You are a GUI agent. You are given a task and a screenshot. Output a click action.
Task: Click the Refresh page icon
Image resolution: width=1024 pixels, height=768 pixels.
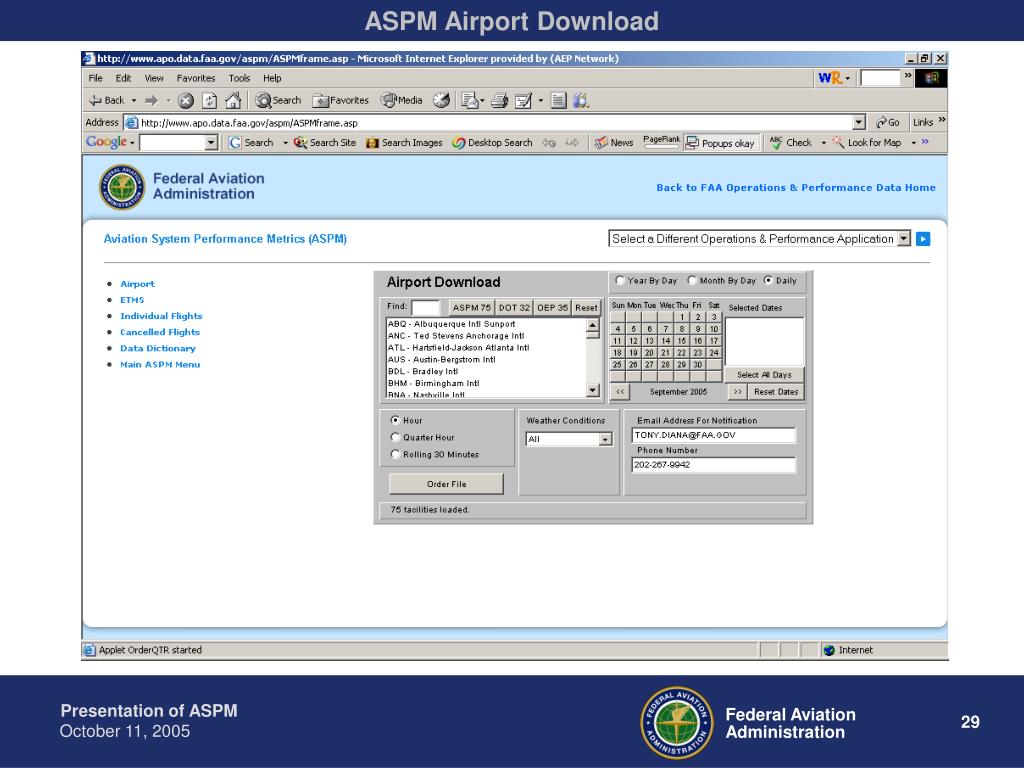210,101
